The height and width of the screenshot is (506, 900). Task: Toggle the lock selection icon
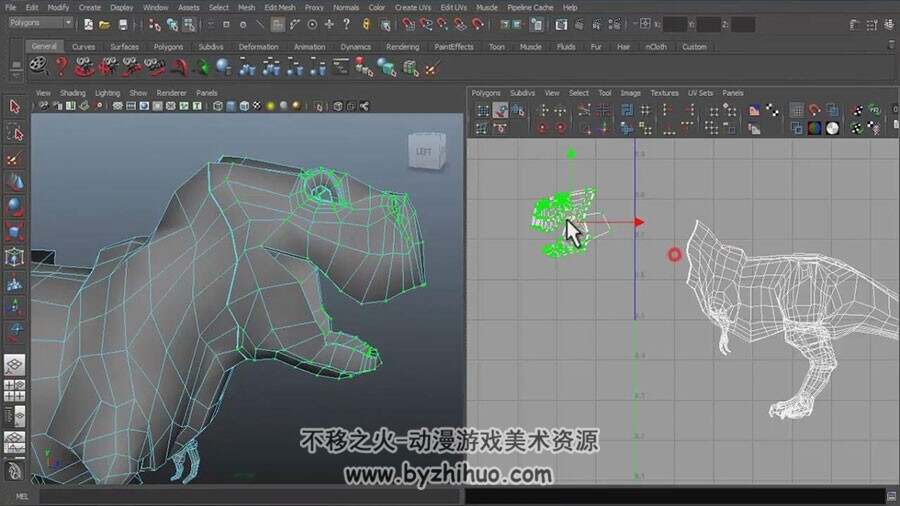coord(366,24)
